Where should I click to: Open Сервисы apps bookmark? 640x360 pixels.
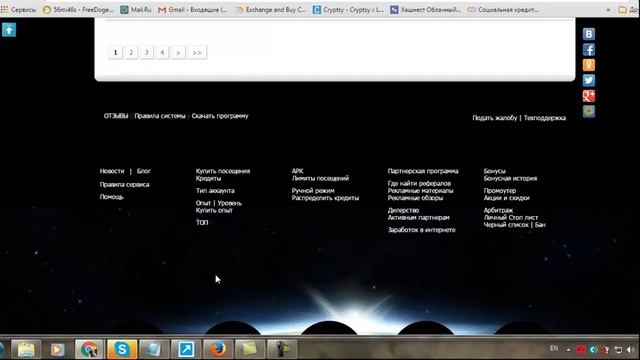coord(19,9)
